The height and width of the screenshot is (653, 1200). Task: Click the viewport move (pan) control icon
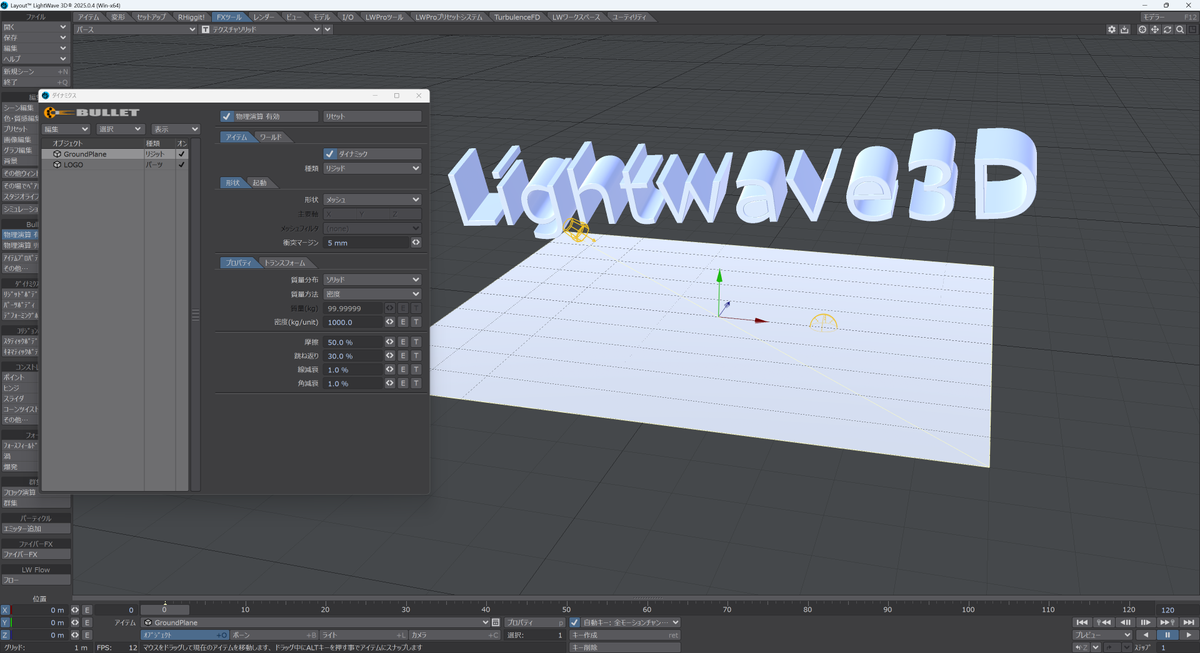click(1155, 30)
